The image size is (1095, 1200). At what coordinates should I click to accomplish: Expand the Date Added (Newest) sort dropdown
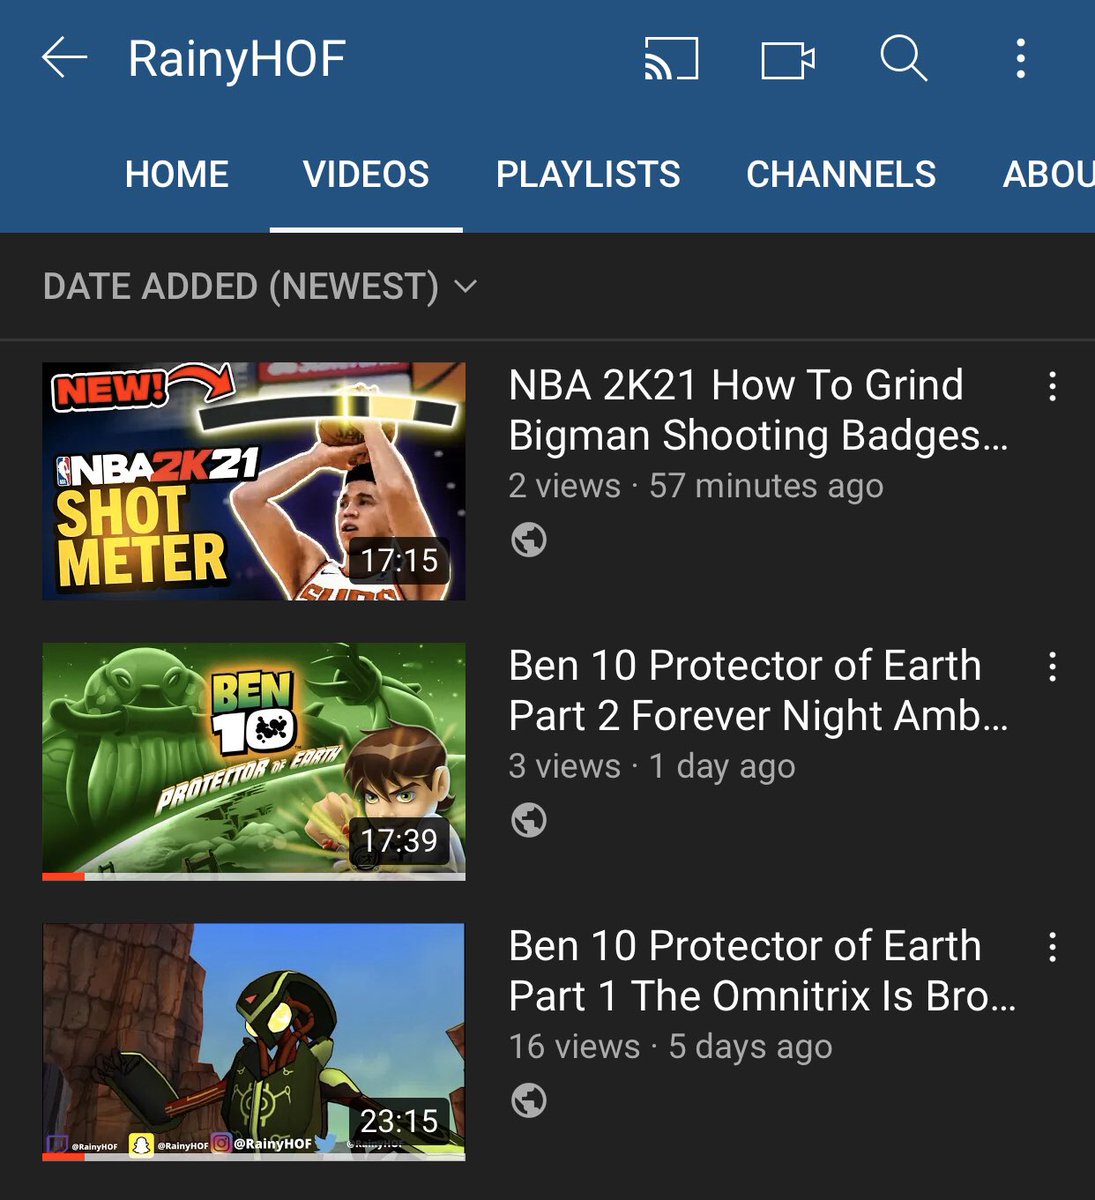pyautogui.click(x=260, y=287)
